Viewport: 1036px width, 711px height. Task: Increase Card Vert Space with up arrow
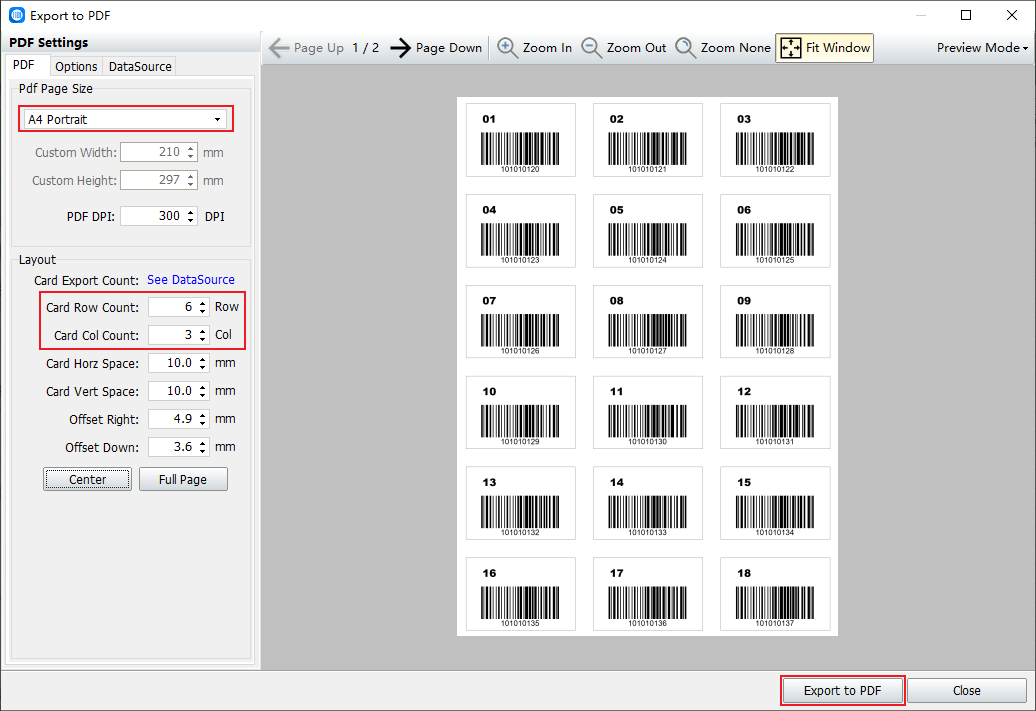click(x=203, y=387)
